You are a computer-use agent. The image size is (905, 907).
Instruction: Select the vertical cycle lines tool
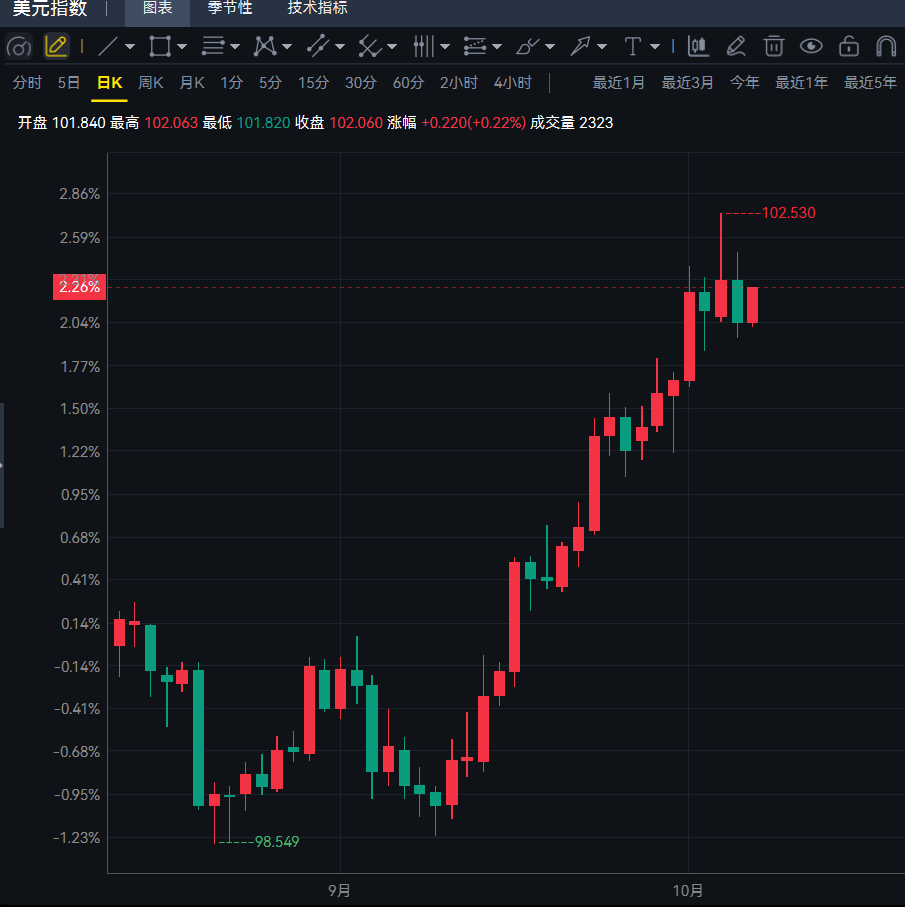coord(423,46)
